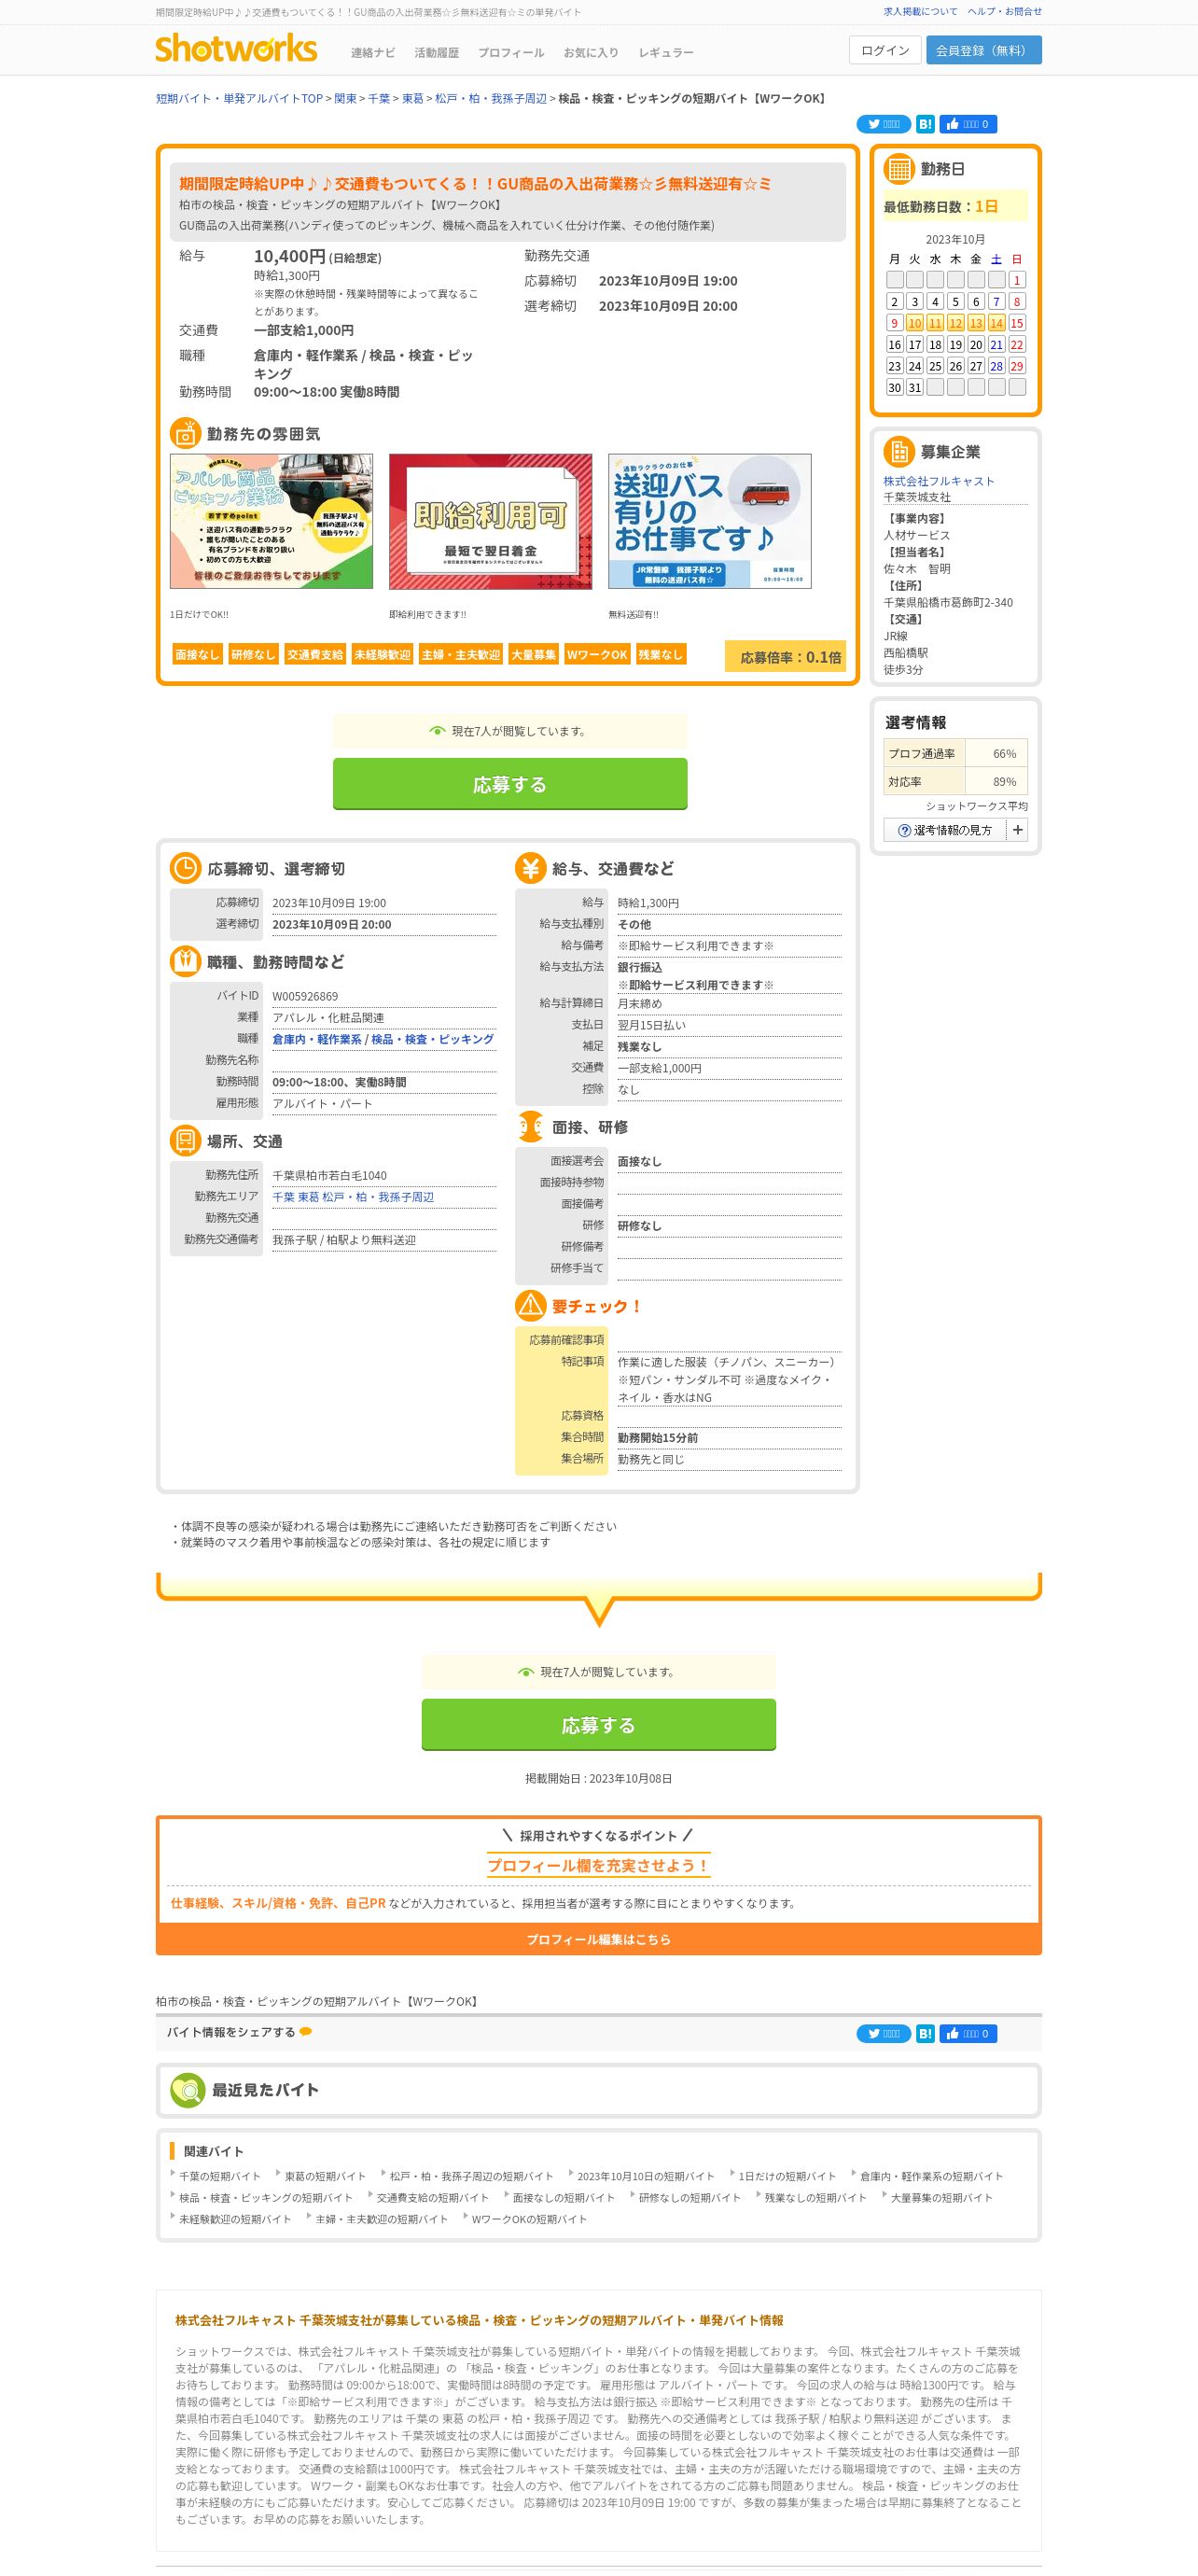Click the 残業なし tag

660,654
